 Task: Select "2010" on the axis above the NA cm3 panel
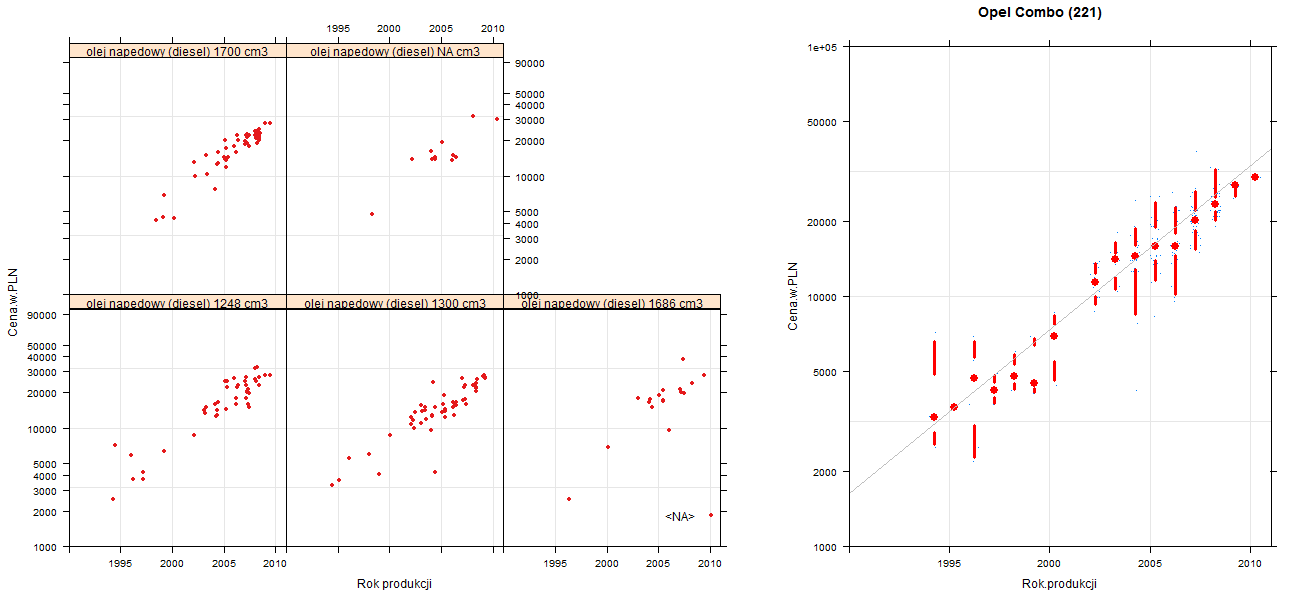click(492, 29)
